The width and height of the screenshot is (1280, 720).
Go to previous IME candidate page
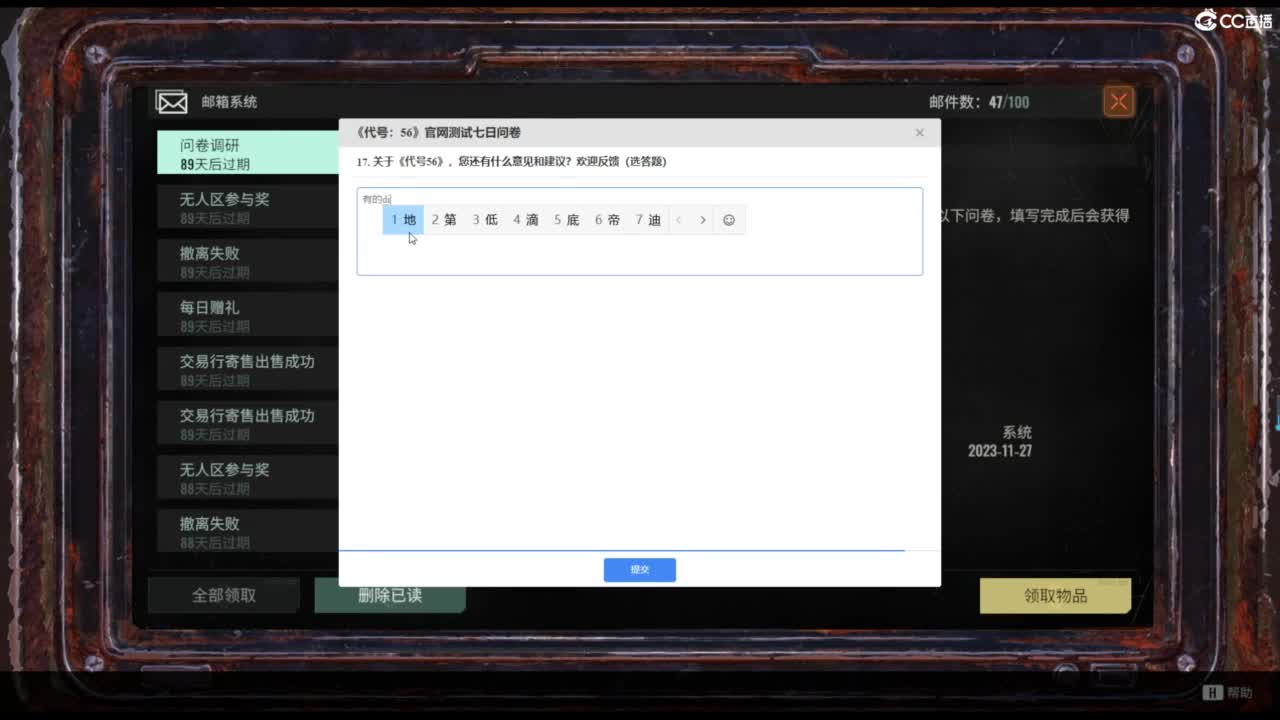679,220
